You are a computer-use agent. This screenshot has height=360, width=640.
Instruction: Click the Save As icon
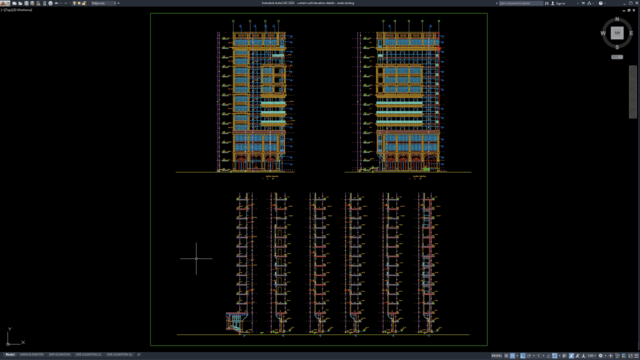(x=32, y=3)
